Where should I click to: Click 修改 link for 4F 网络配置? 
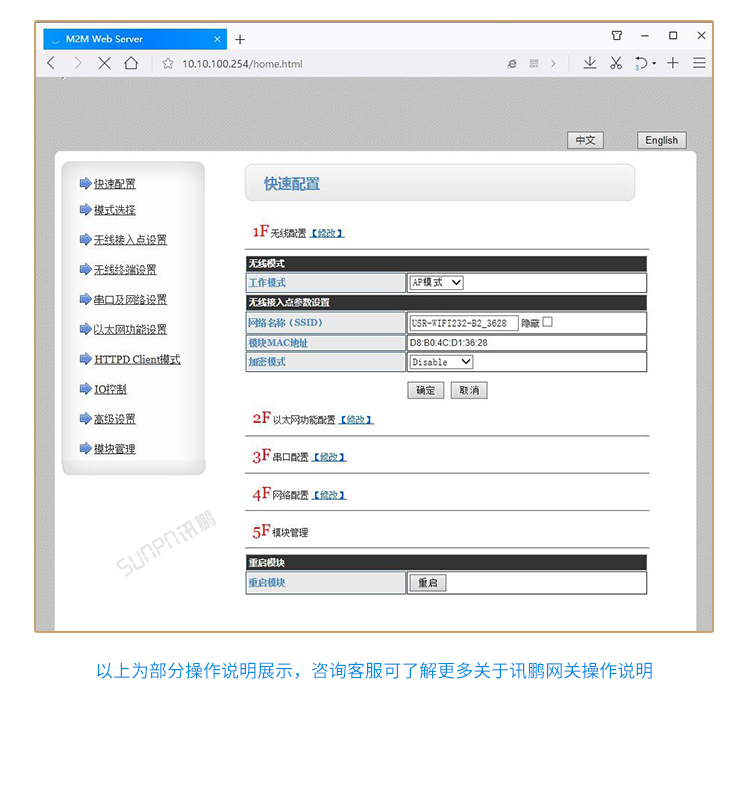click(x=329, y=495)
